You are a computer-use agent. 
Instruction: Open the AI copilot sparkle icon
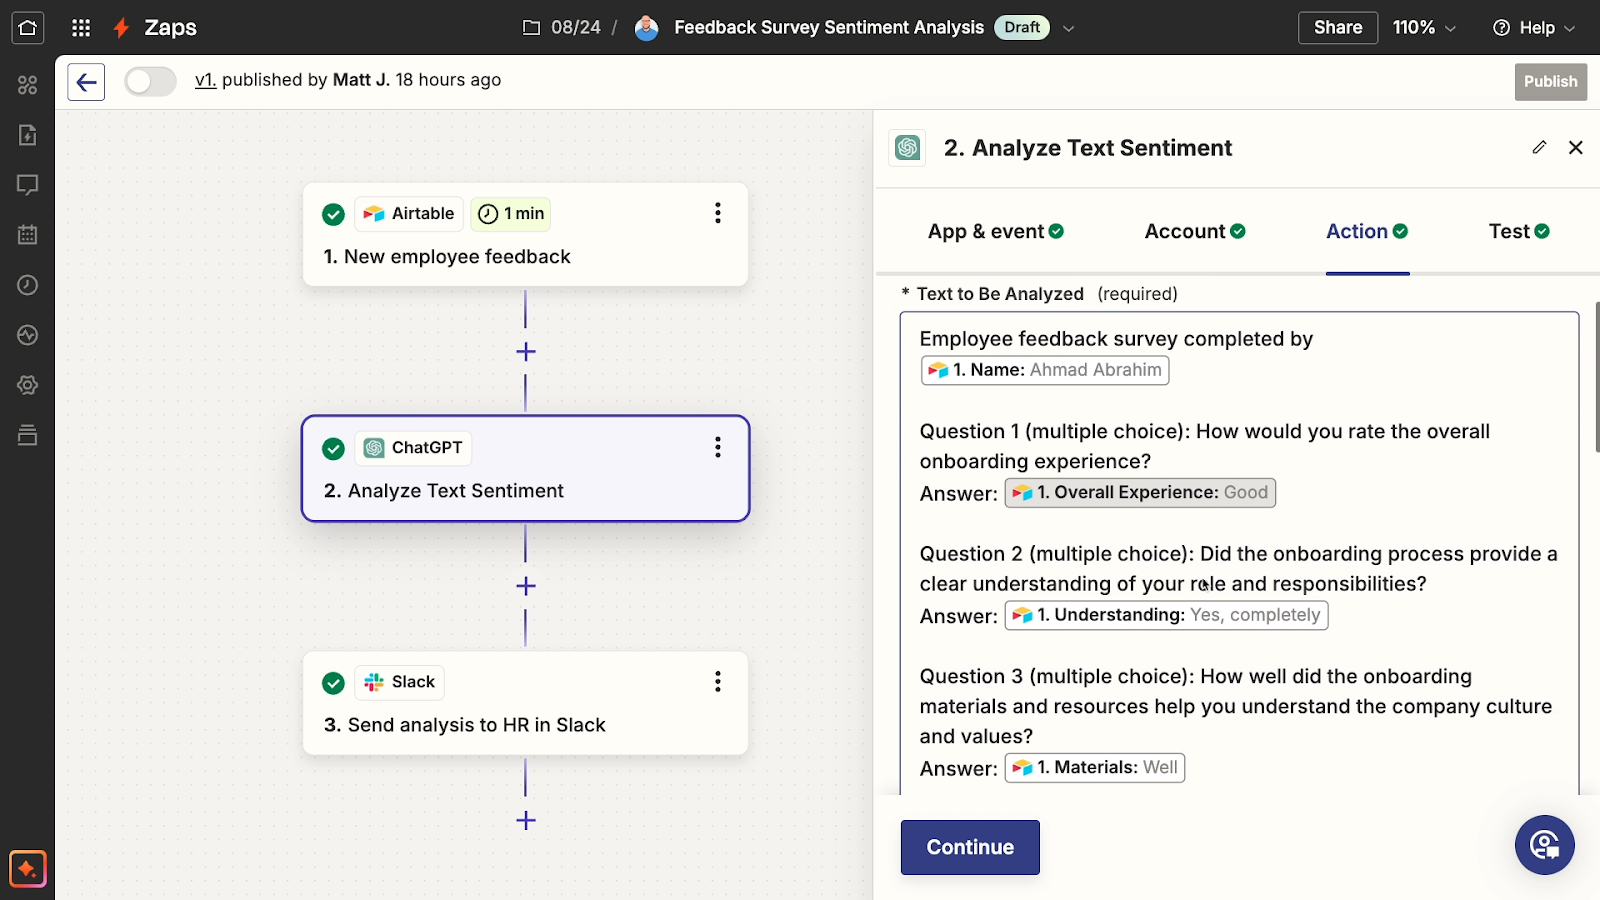pyautogui.click(x=27, y=869)
